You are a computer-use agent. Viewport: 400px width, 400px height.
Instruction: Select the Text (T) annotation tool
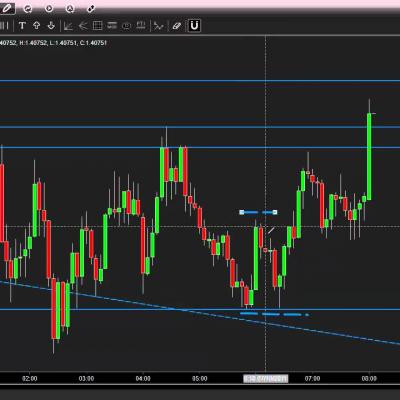coord(22,26)
